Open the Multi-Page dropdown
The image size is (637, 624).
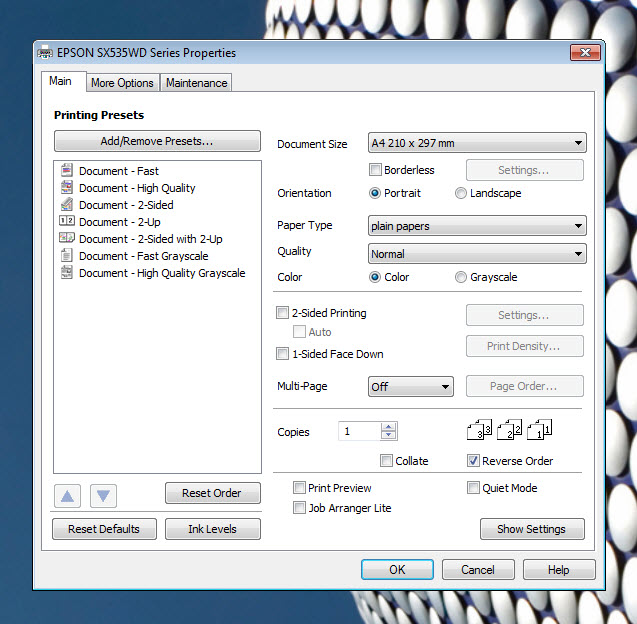point(410,386)
